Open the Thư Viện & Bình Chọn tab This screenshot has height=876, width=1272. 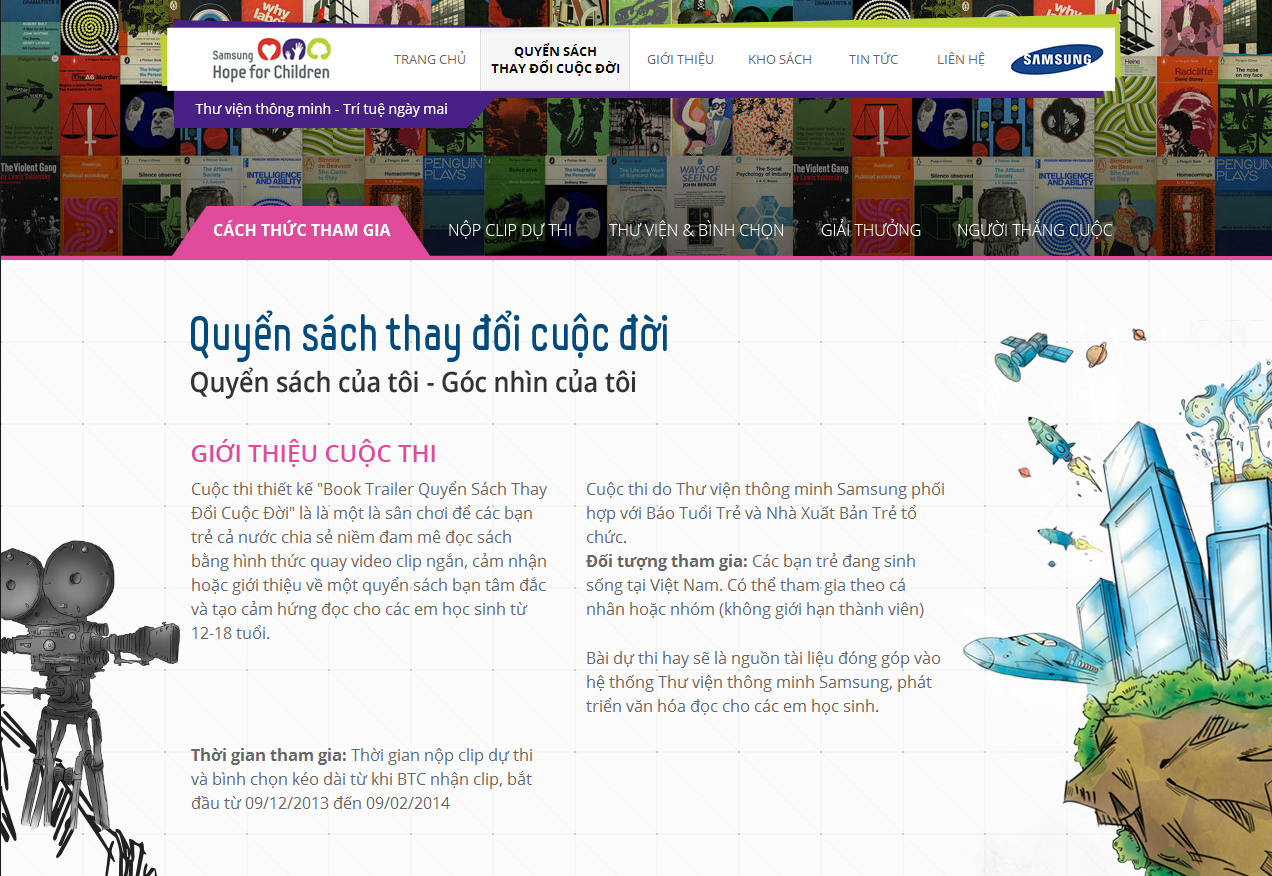tap(696, 231)
